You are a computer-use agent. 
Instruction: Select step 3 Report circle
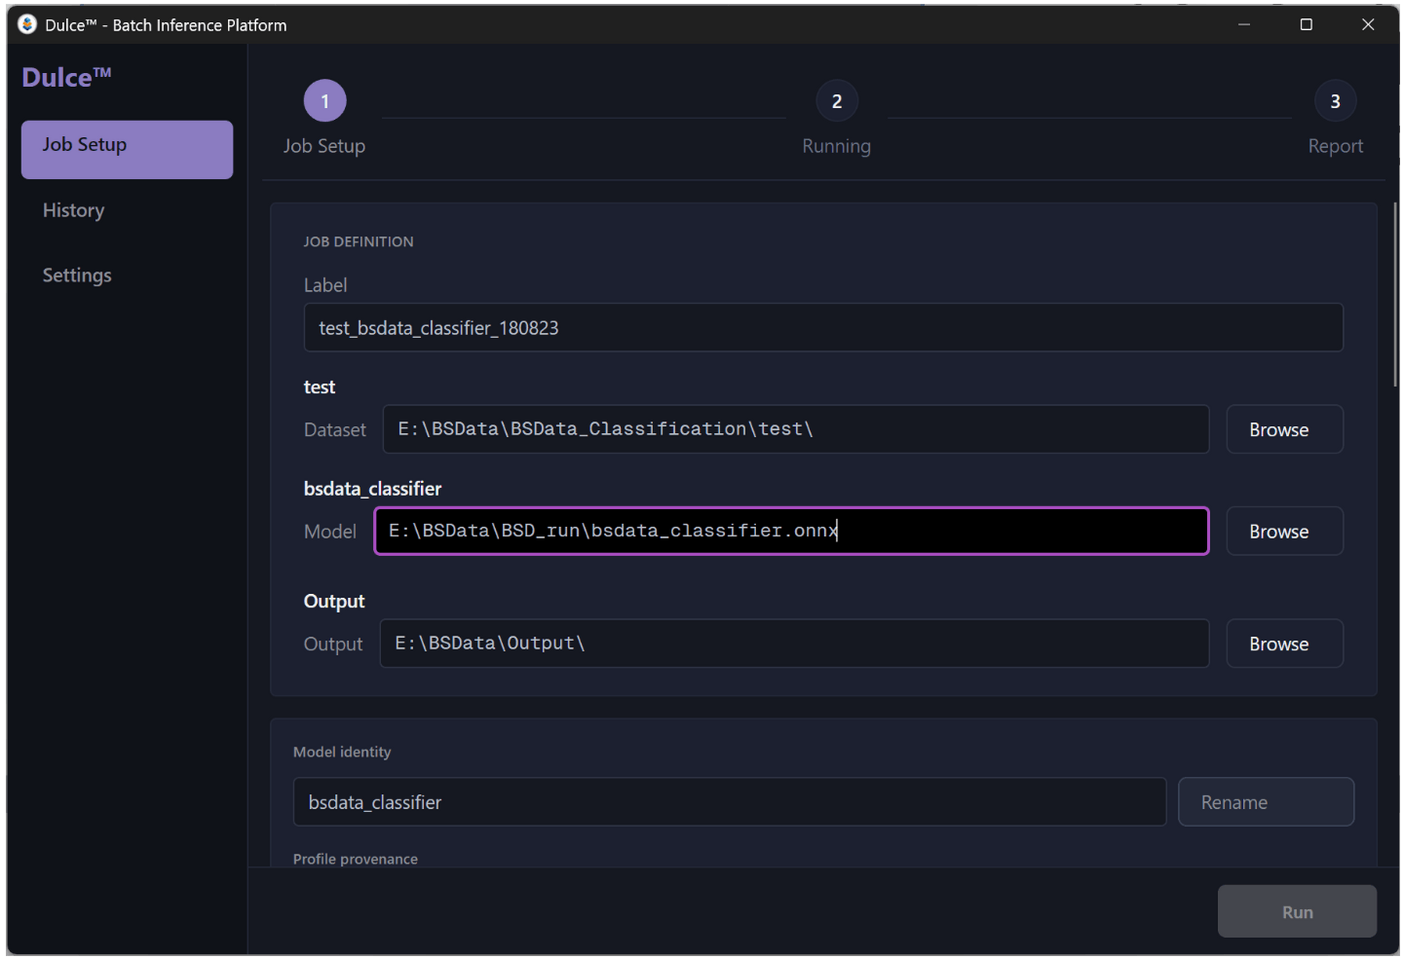pos(1335,101)
